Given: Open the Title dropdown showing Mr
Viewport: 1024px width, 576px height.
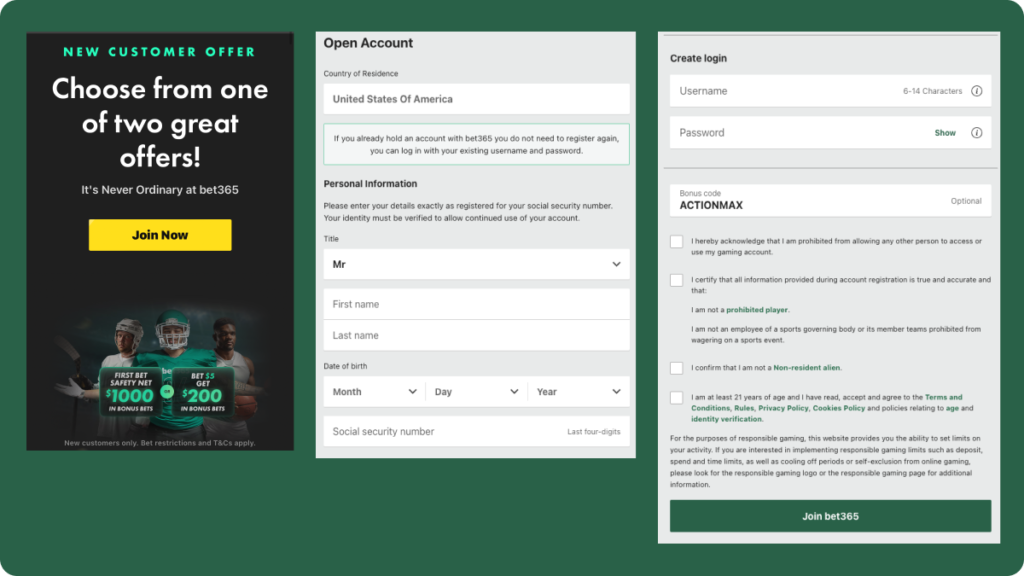Looking at the screenshot, I should click(476, 264).
